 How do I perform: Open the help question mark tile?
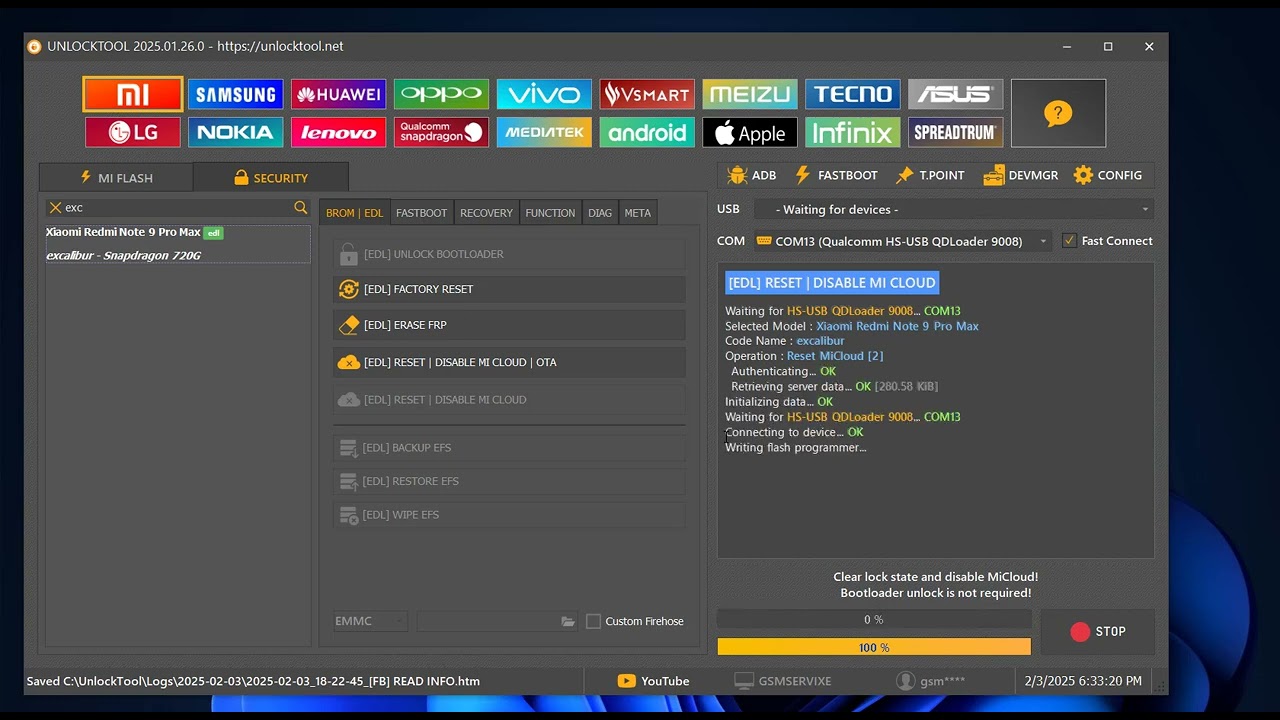[1058, 113]
